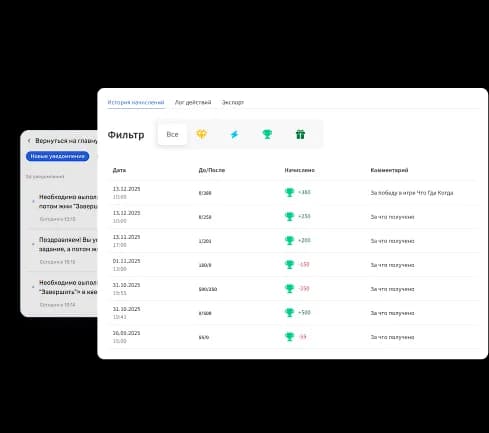489x433 pixels.
Task: Click the back arrow beside Вернуться на главную
Action: click(x=29, y=141)
